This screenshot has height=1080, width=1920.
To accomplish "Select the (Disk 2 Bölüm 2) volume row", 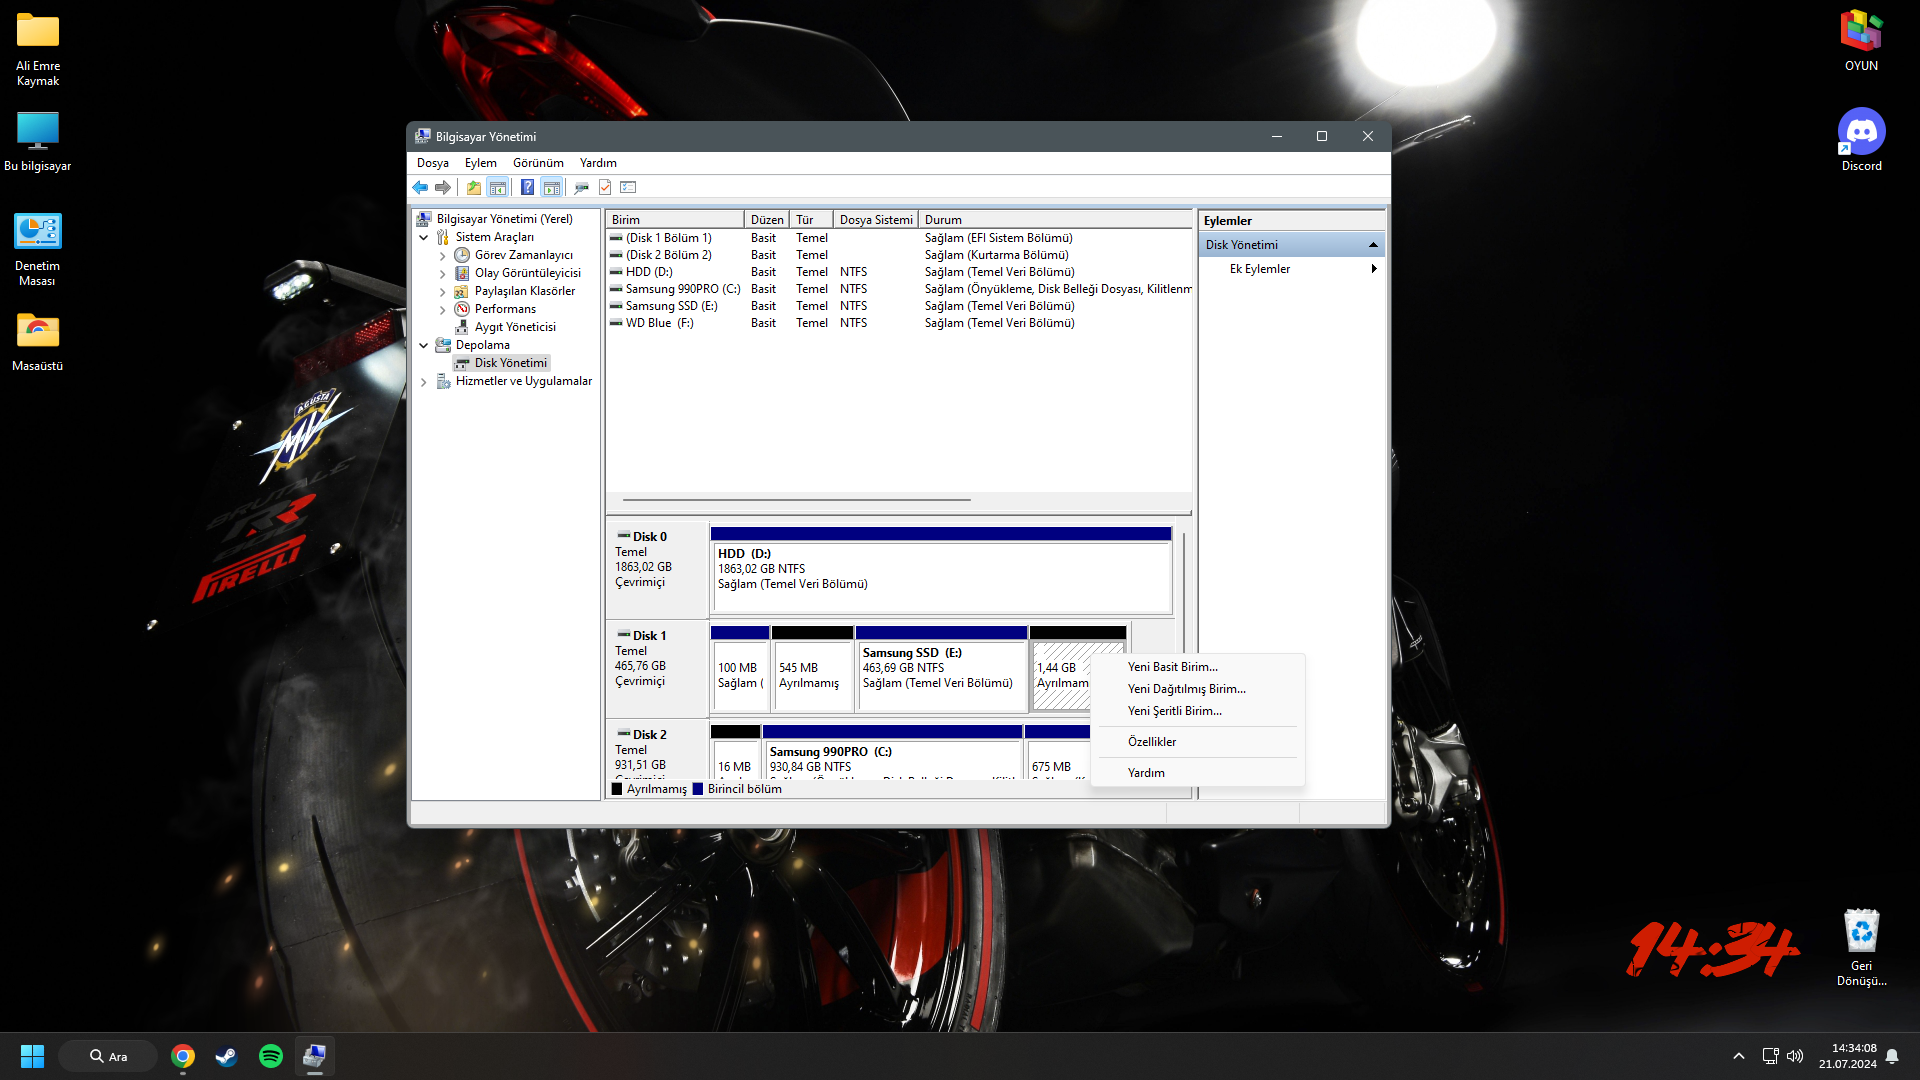I will pyautogui.click(x=899, y=255).
